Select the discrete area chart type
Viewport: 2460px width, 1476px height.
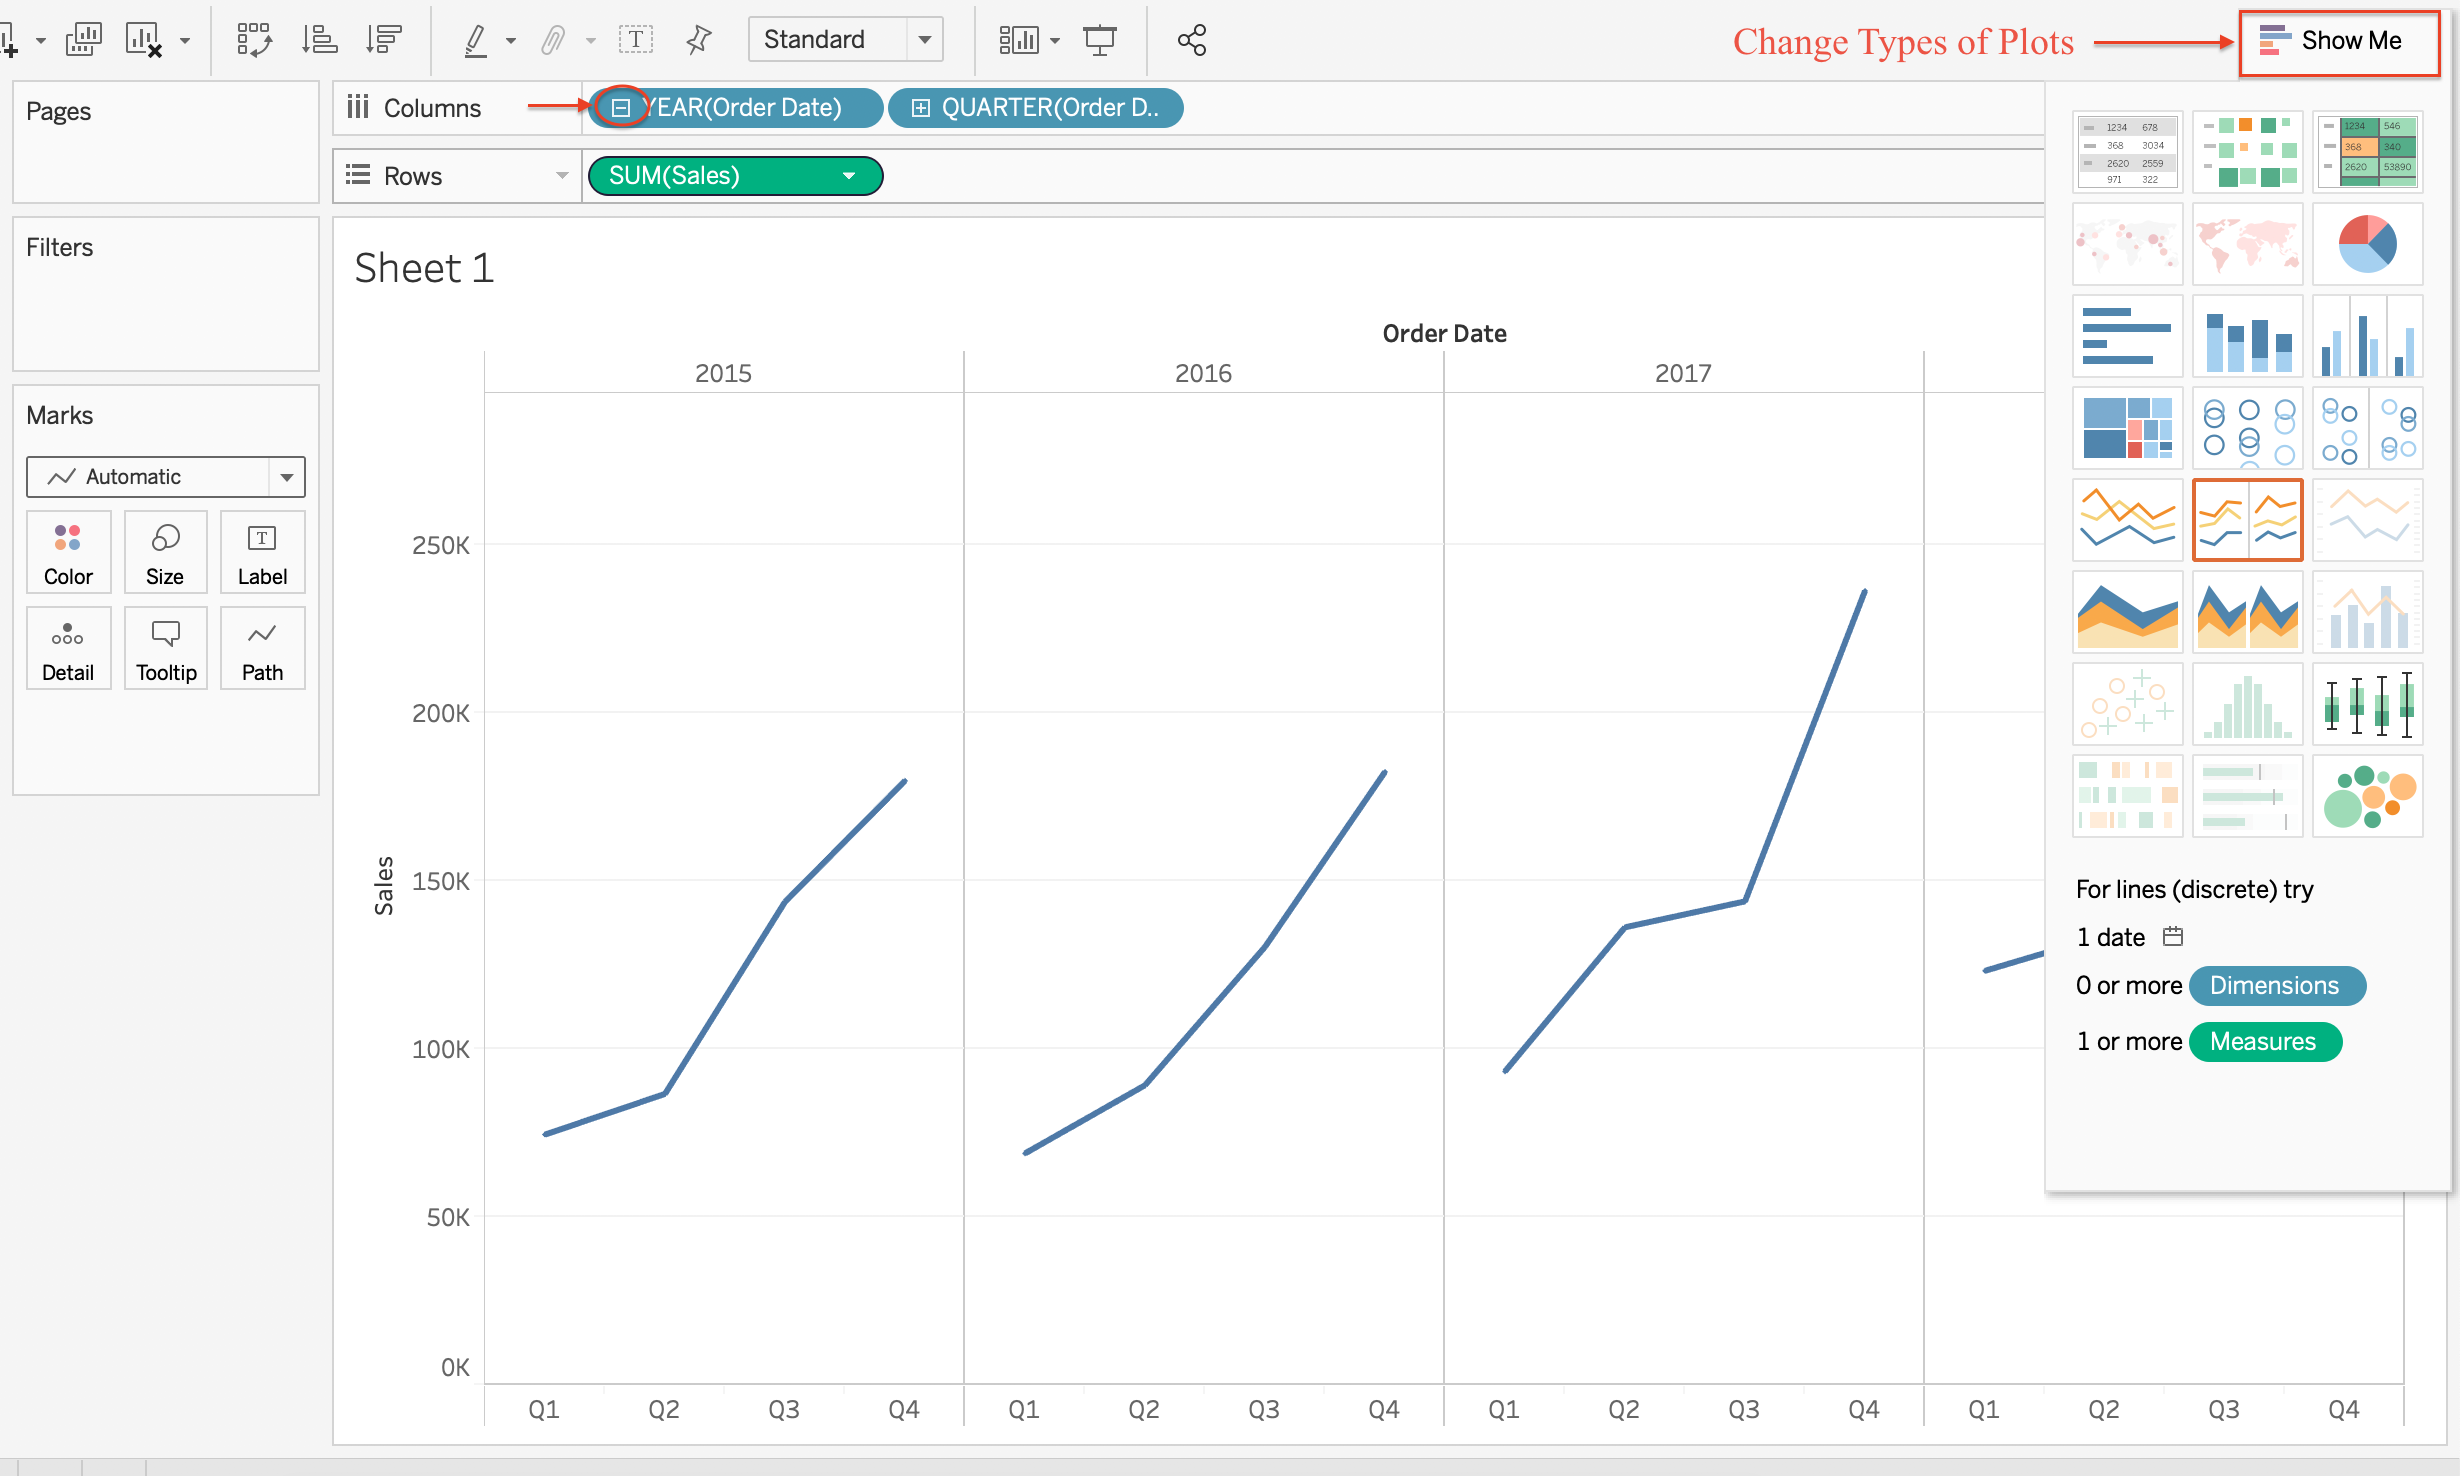[x=2248, y=612]
